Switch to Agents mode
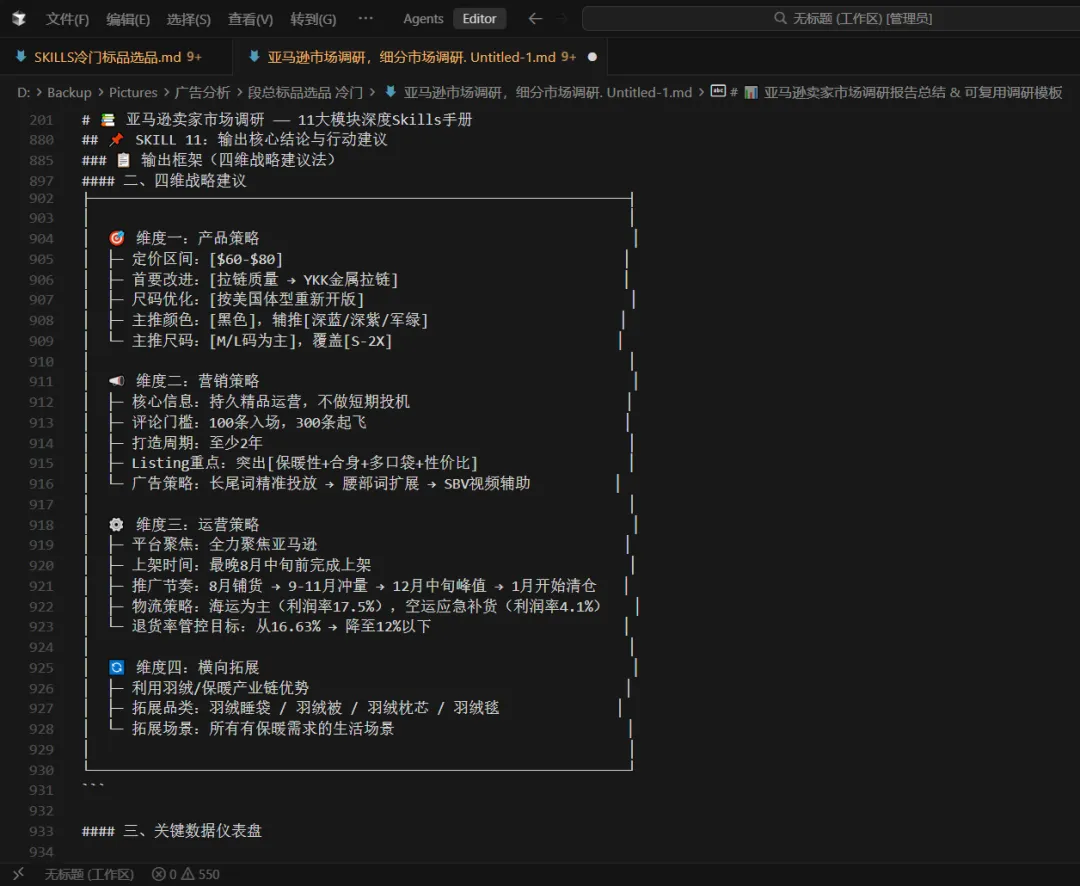This screenshot has height=886, width=1080. (x=423, y=19)
